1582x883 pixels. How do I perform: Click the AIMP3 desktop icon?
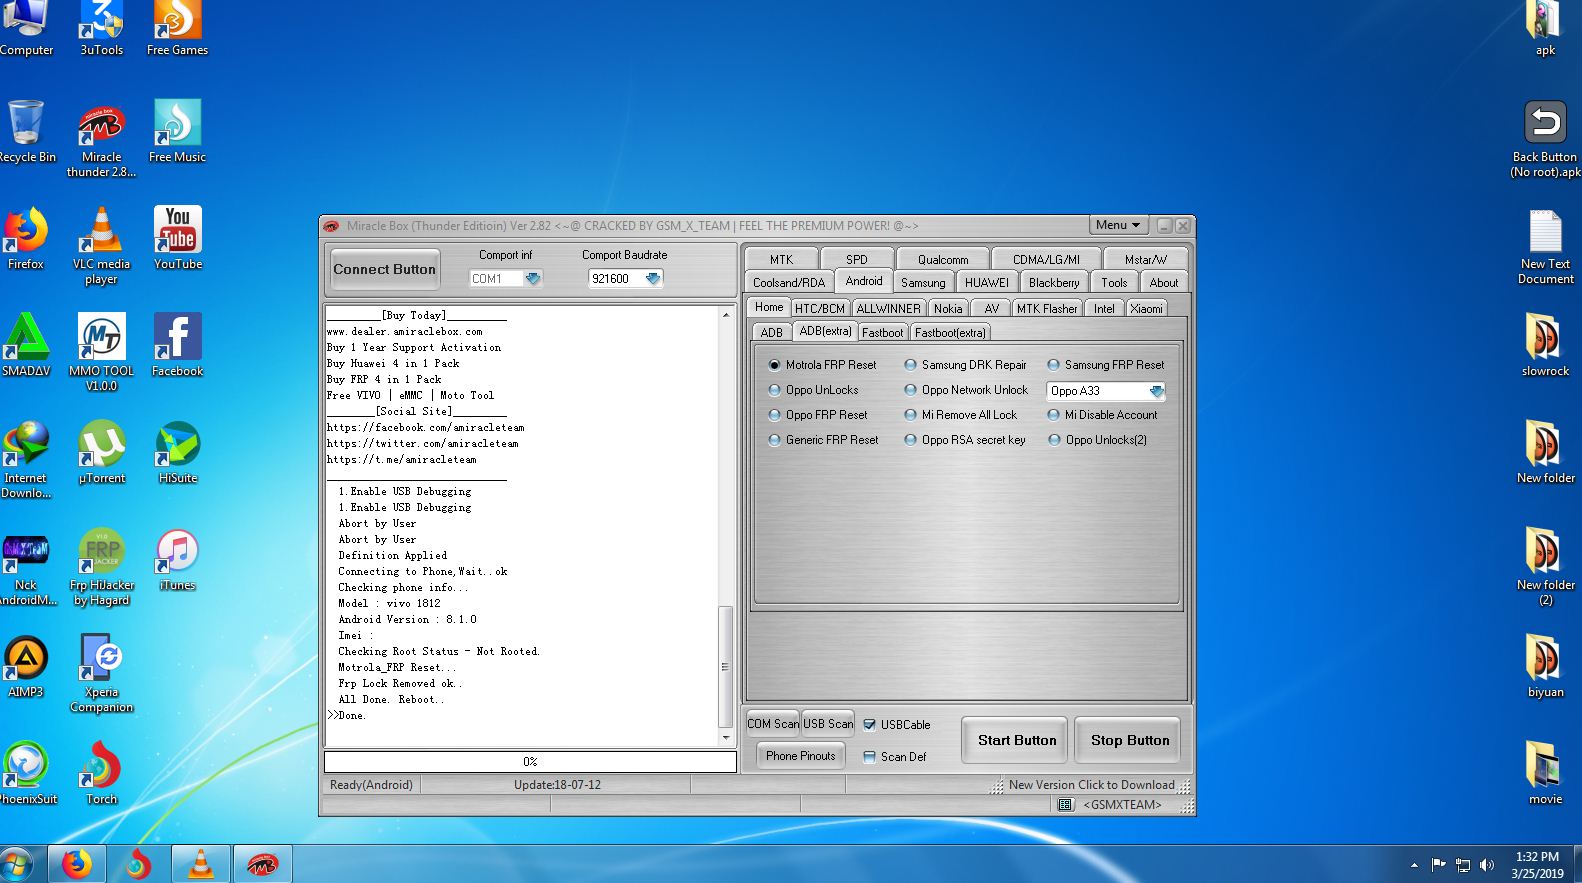pyautogui.click(x=26, y=666)
